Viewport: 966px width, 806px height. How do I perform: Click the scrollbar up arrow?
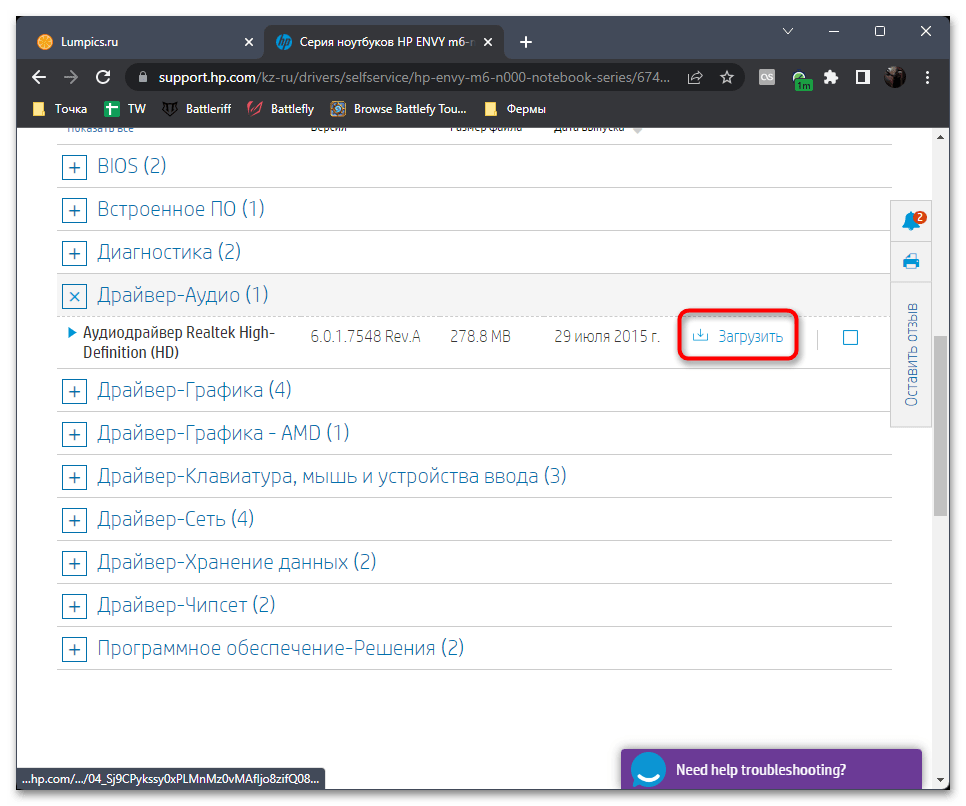pos(940,137)
